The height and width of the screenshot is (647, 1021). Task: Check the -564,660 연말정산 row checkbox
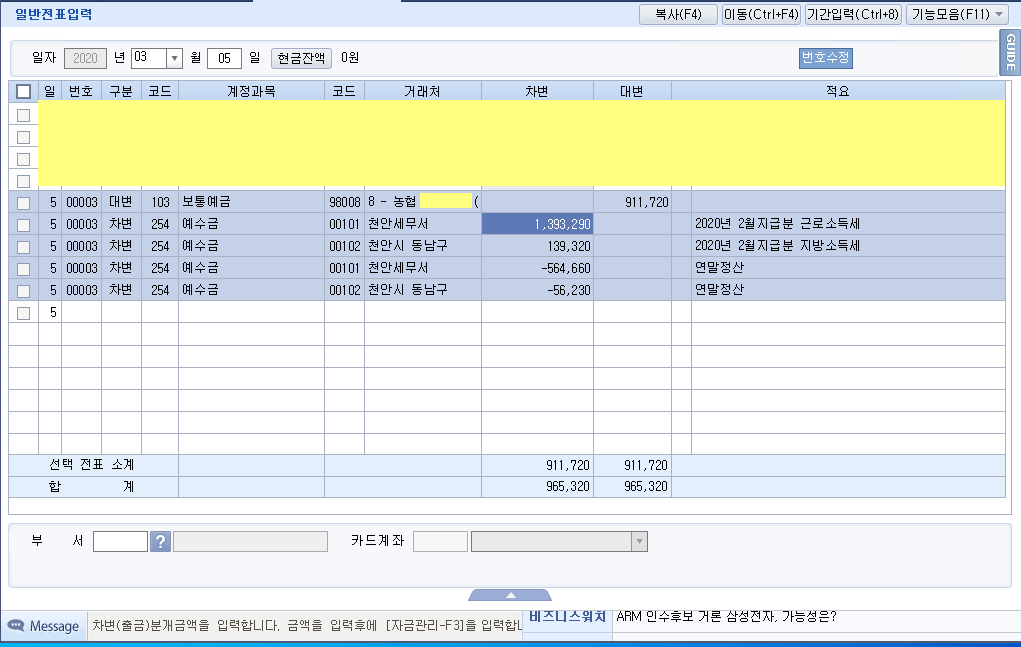click(23, 269)
